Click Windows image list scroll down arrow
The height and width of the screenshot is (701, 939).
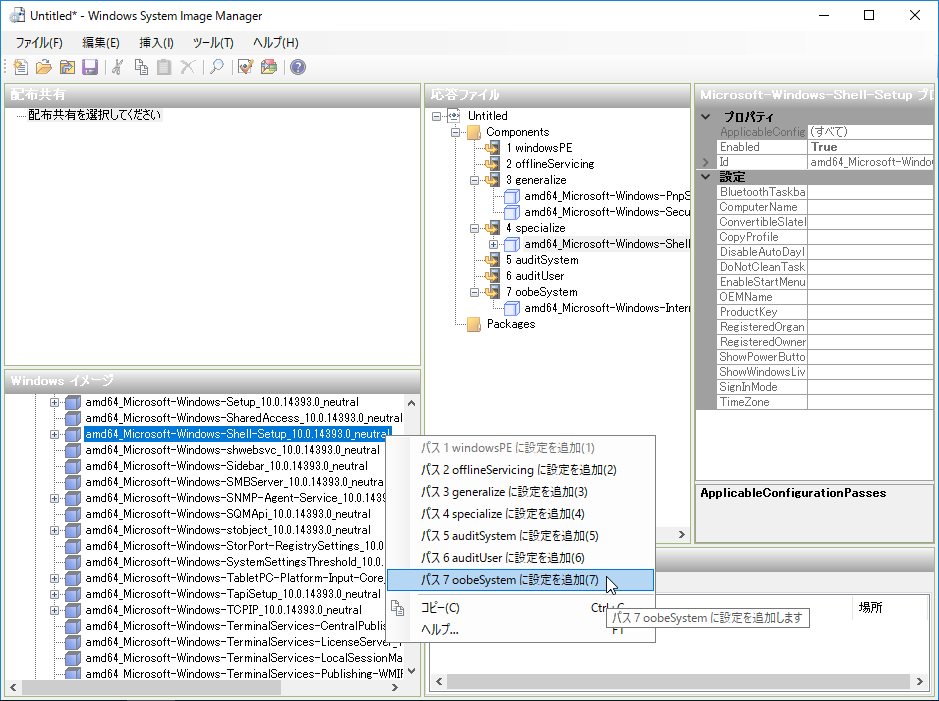point(411,672)
